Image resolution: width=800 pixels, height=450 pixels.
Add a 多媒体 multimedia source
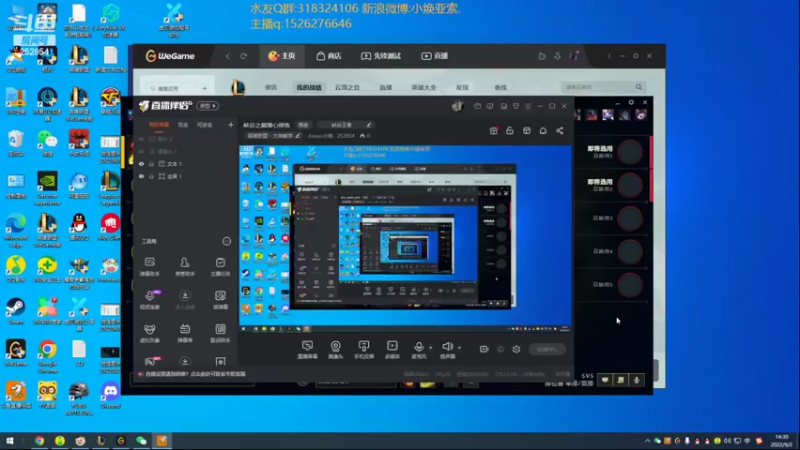point(392,349)
